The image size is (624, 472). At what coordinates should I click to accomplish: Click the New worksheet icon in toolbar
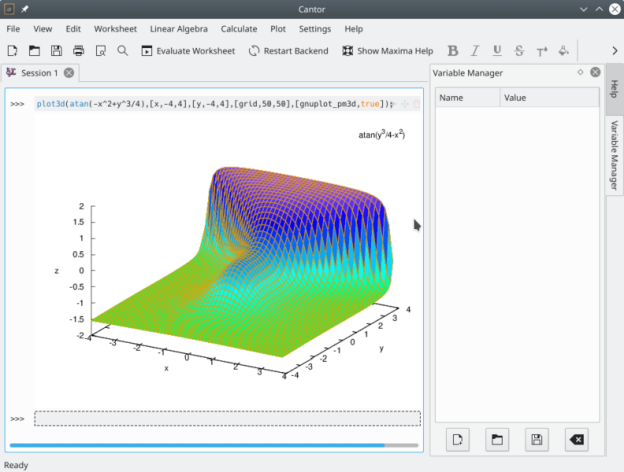pyautogui.click(x=12, y=50)
